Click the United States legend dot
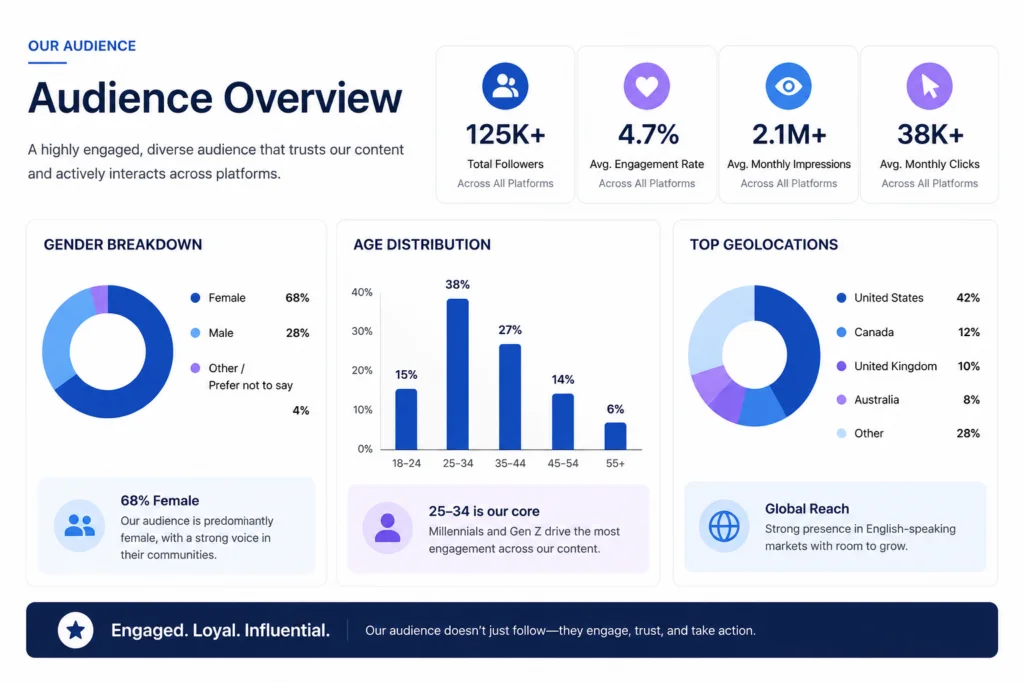The width and height of the screenshot is (1024, 683). (841, 298)
